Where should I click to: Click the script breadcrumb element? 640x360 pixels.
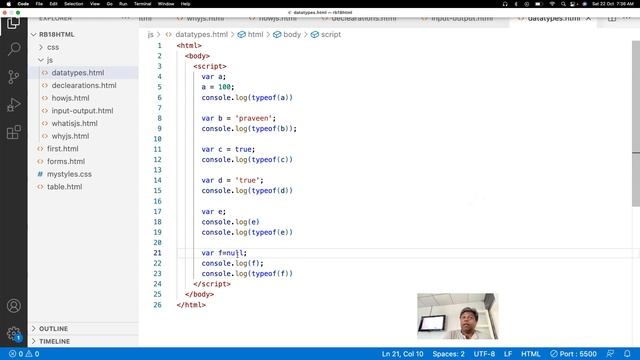click(x=330, y=35)
